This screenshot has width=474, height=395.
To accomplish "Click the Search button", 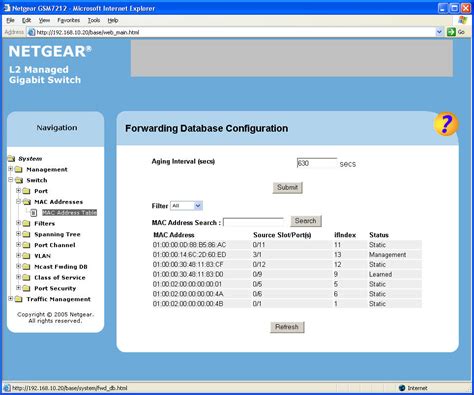I will 305,221.
